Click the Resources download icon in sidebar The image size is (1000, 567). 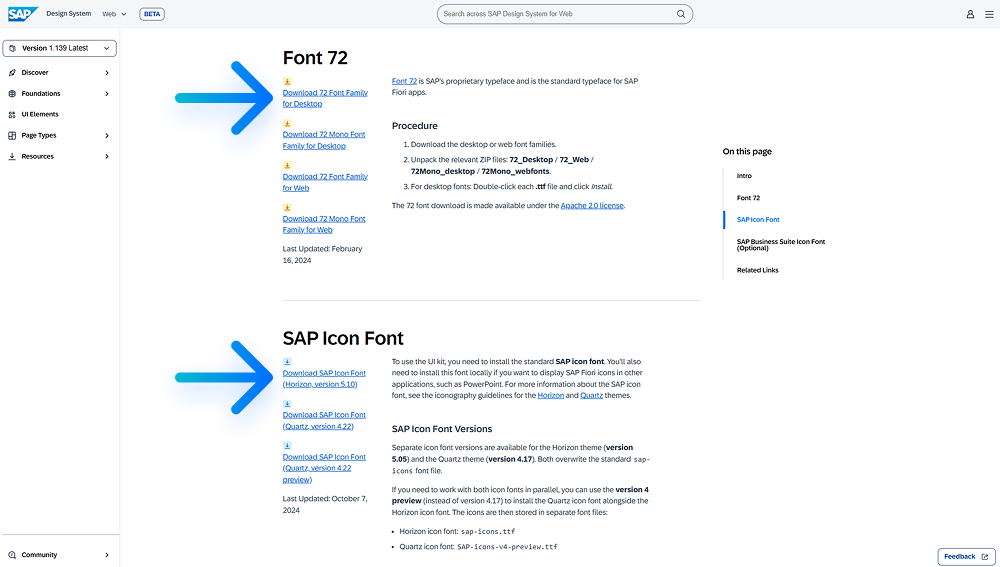click(x=12, y=156)
